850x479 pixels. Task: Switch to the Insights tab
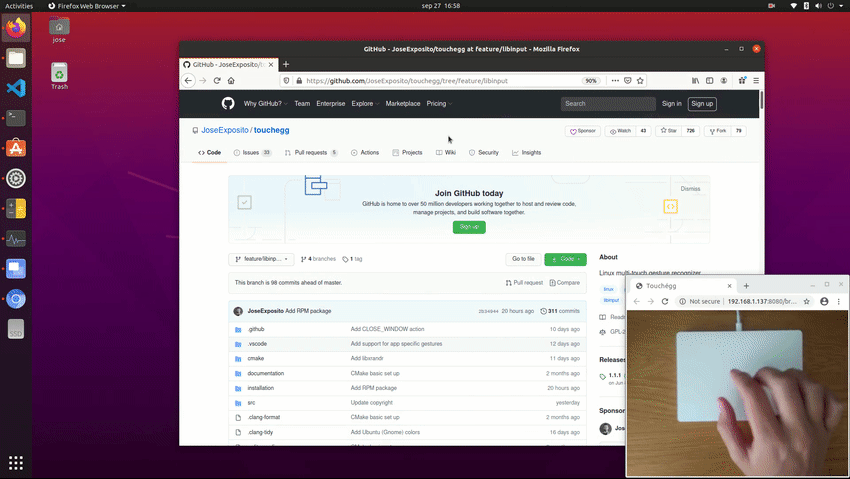526,153
